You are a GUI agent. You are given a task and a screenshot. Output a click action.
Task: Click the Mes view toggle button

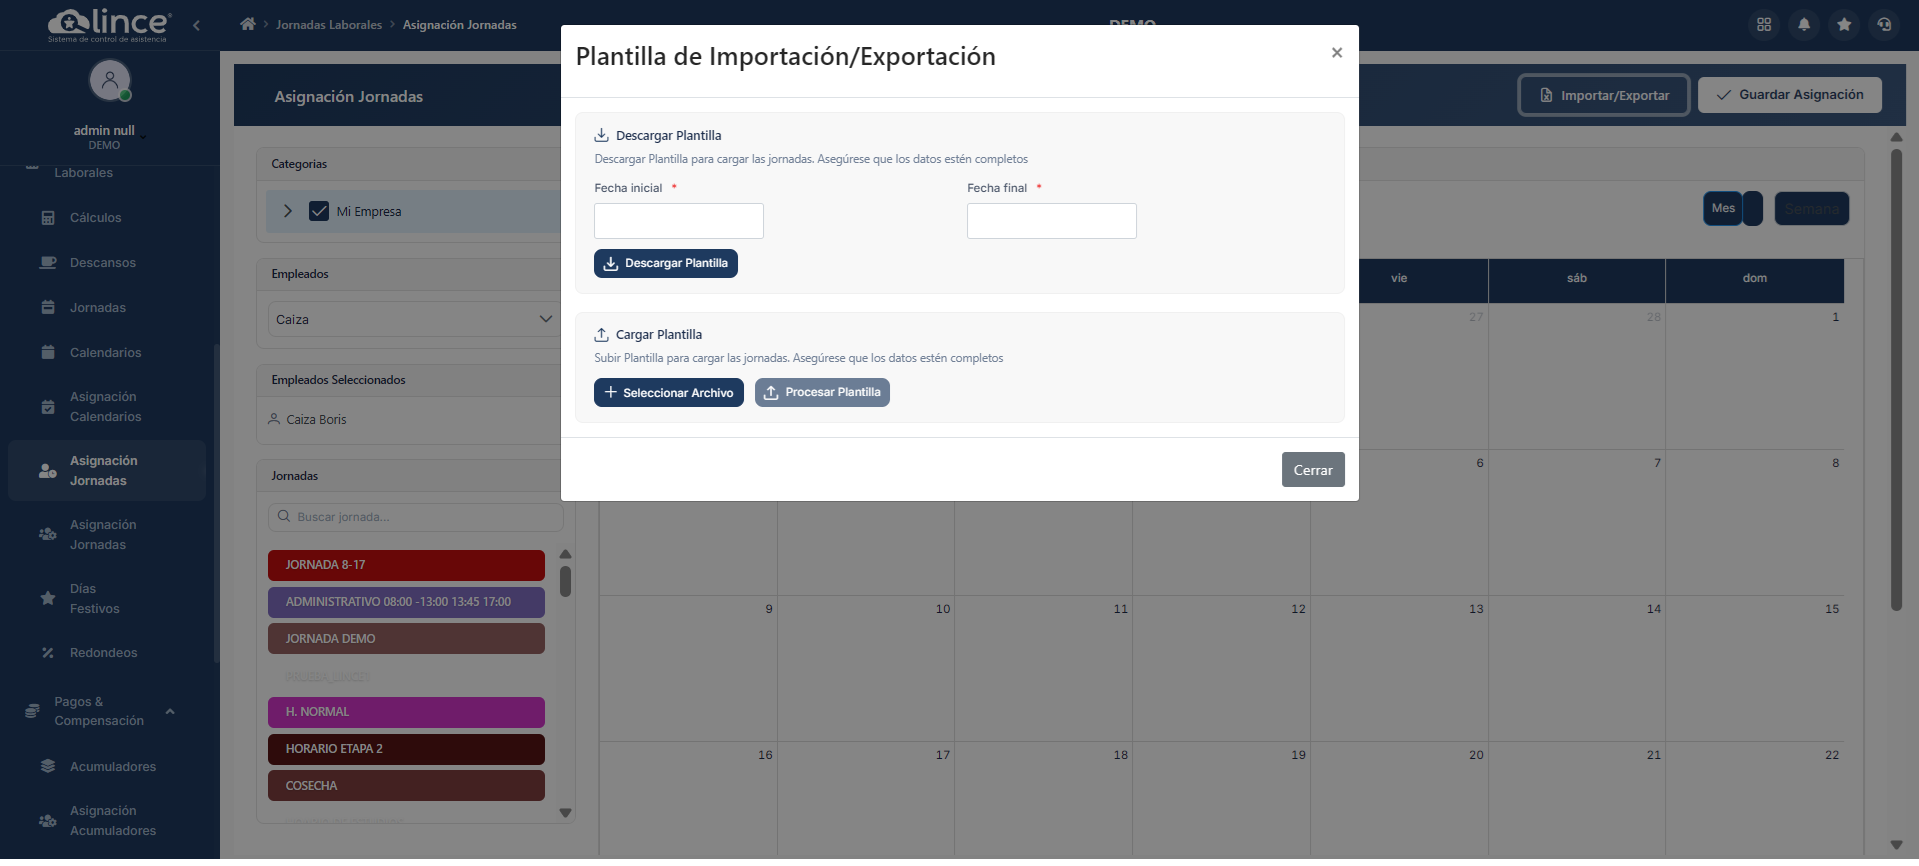click(1722, 208)
